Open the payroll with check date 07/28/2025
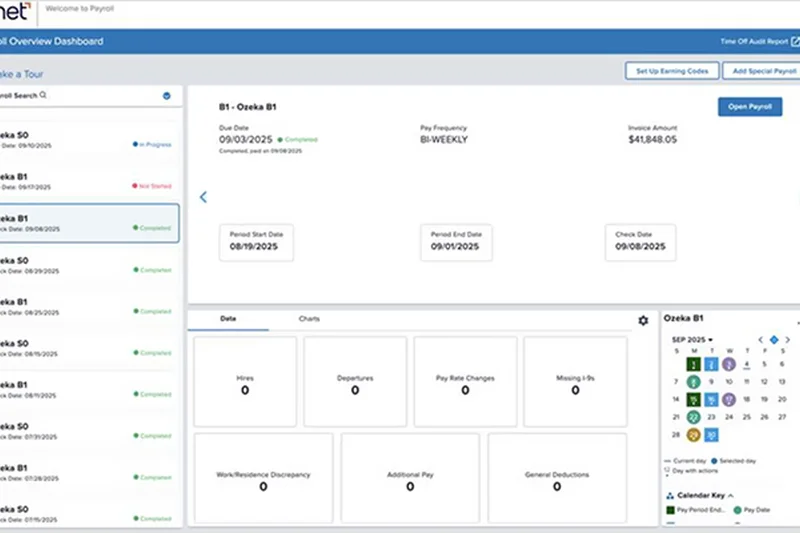Screen dimensions: 800x533 click(x=89, y=473)
